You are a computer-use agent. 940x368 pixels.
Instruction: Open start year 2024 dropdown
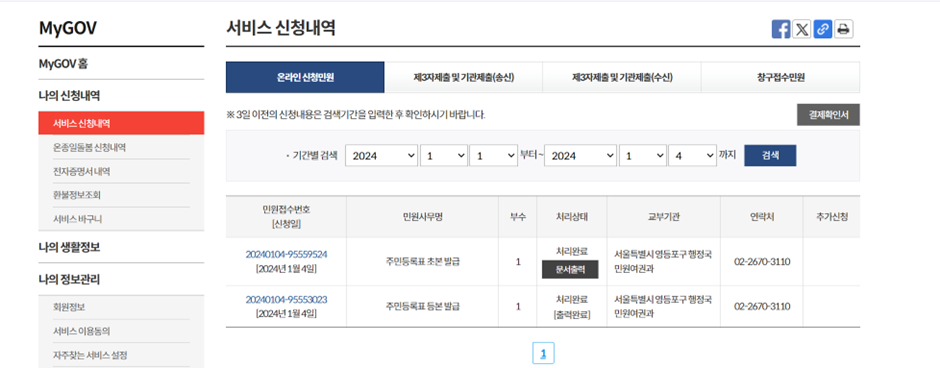point(381,156)
